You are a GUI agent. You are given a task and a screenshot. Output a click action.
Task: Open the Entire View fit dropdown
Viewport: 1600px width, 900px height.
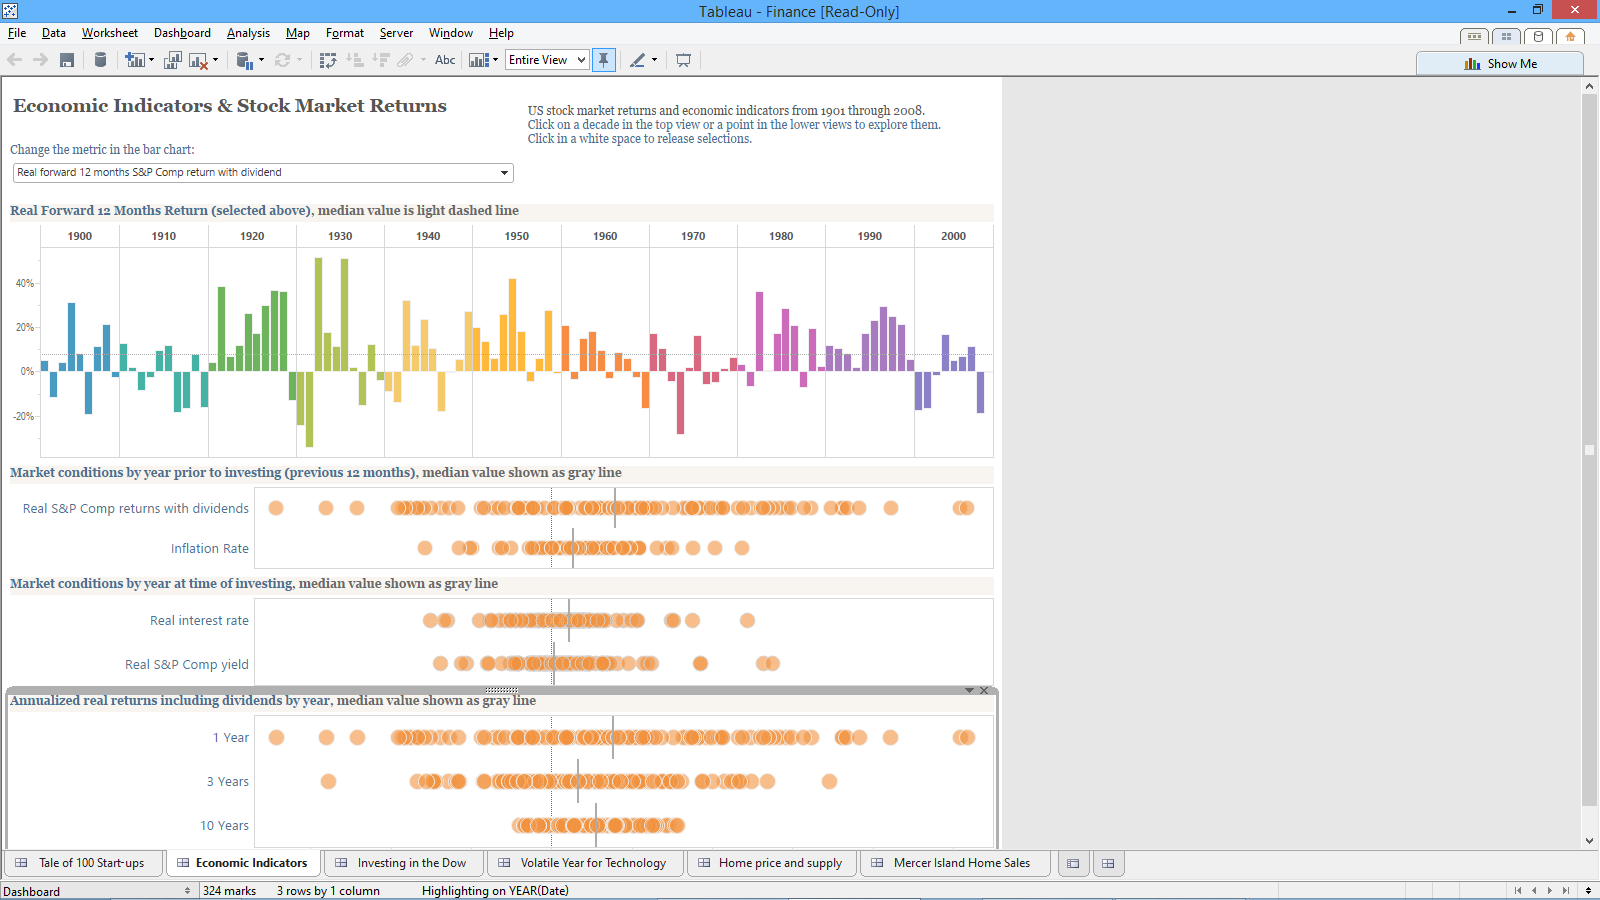[x=580, y=60]
